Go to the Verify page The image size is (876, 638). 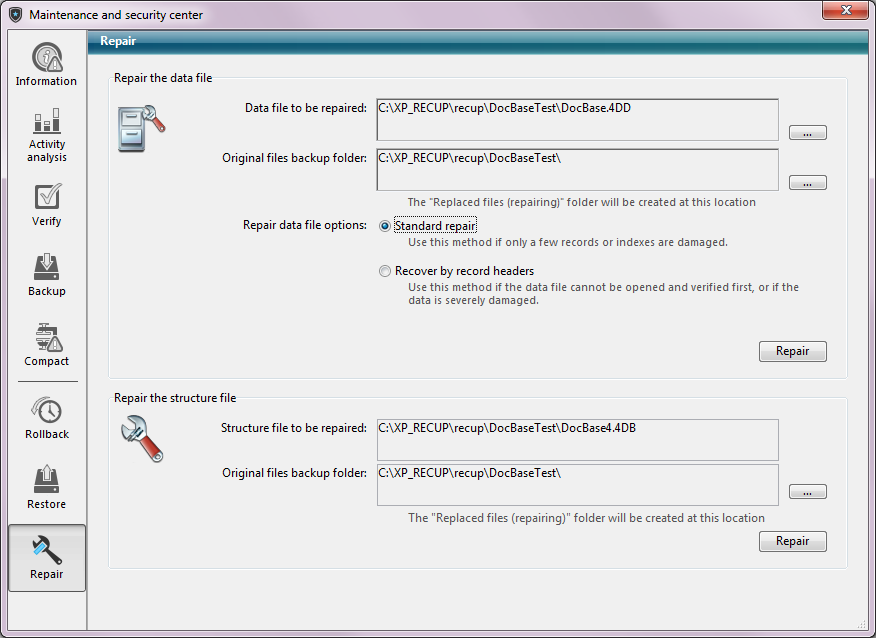tap(47, 204)
